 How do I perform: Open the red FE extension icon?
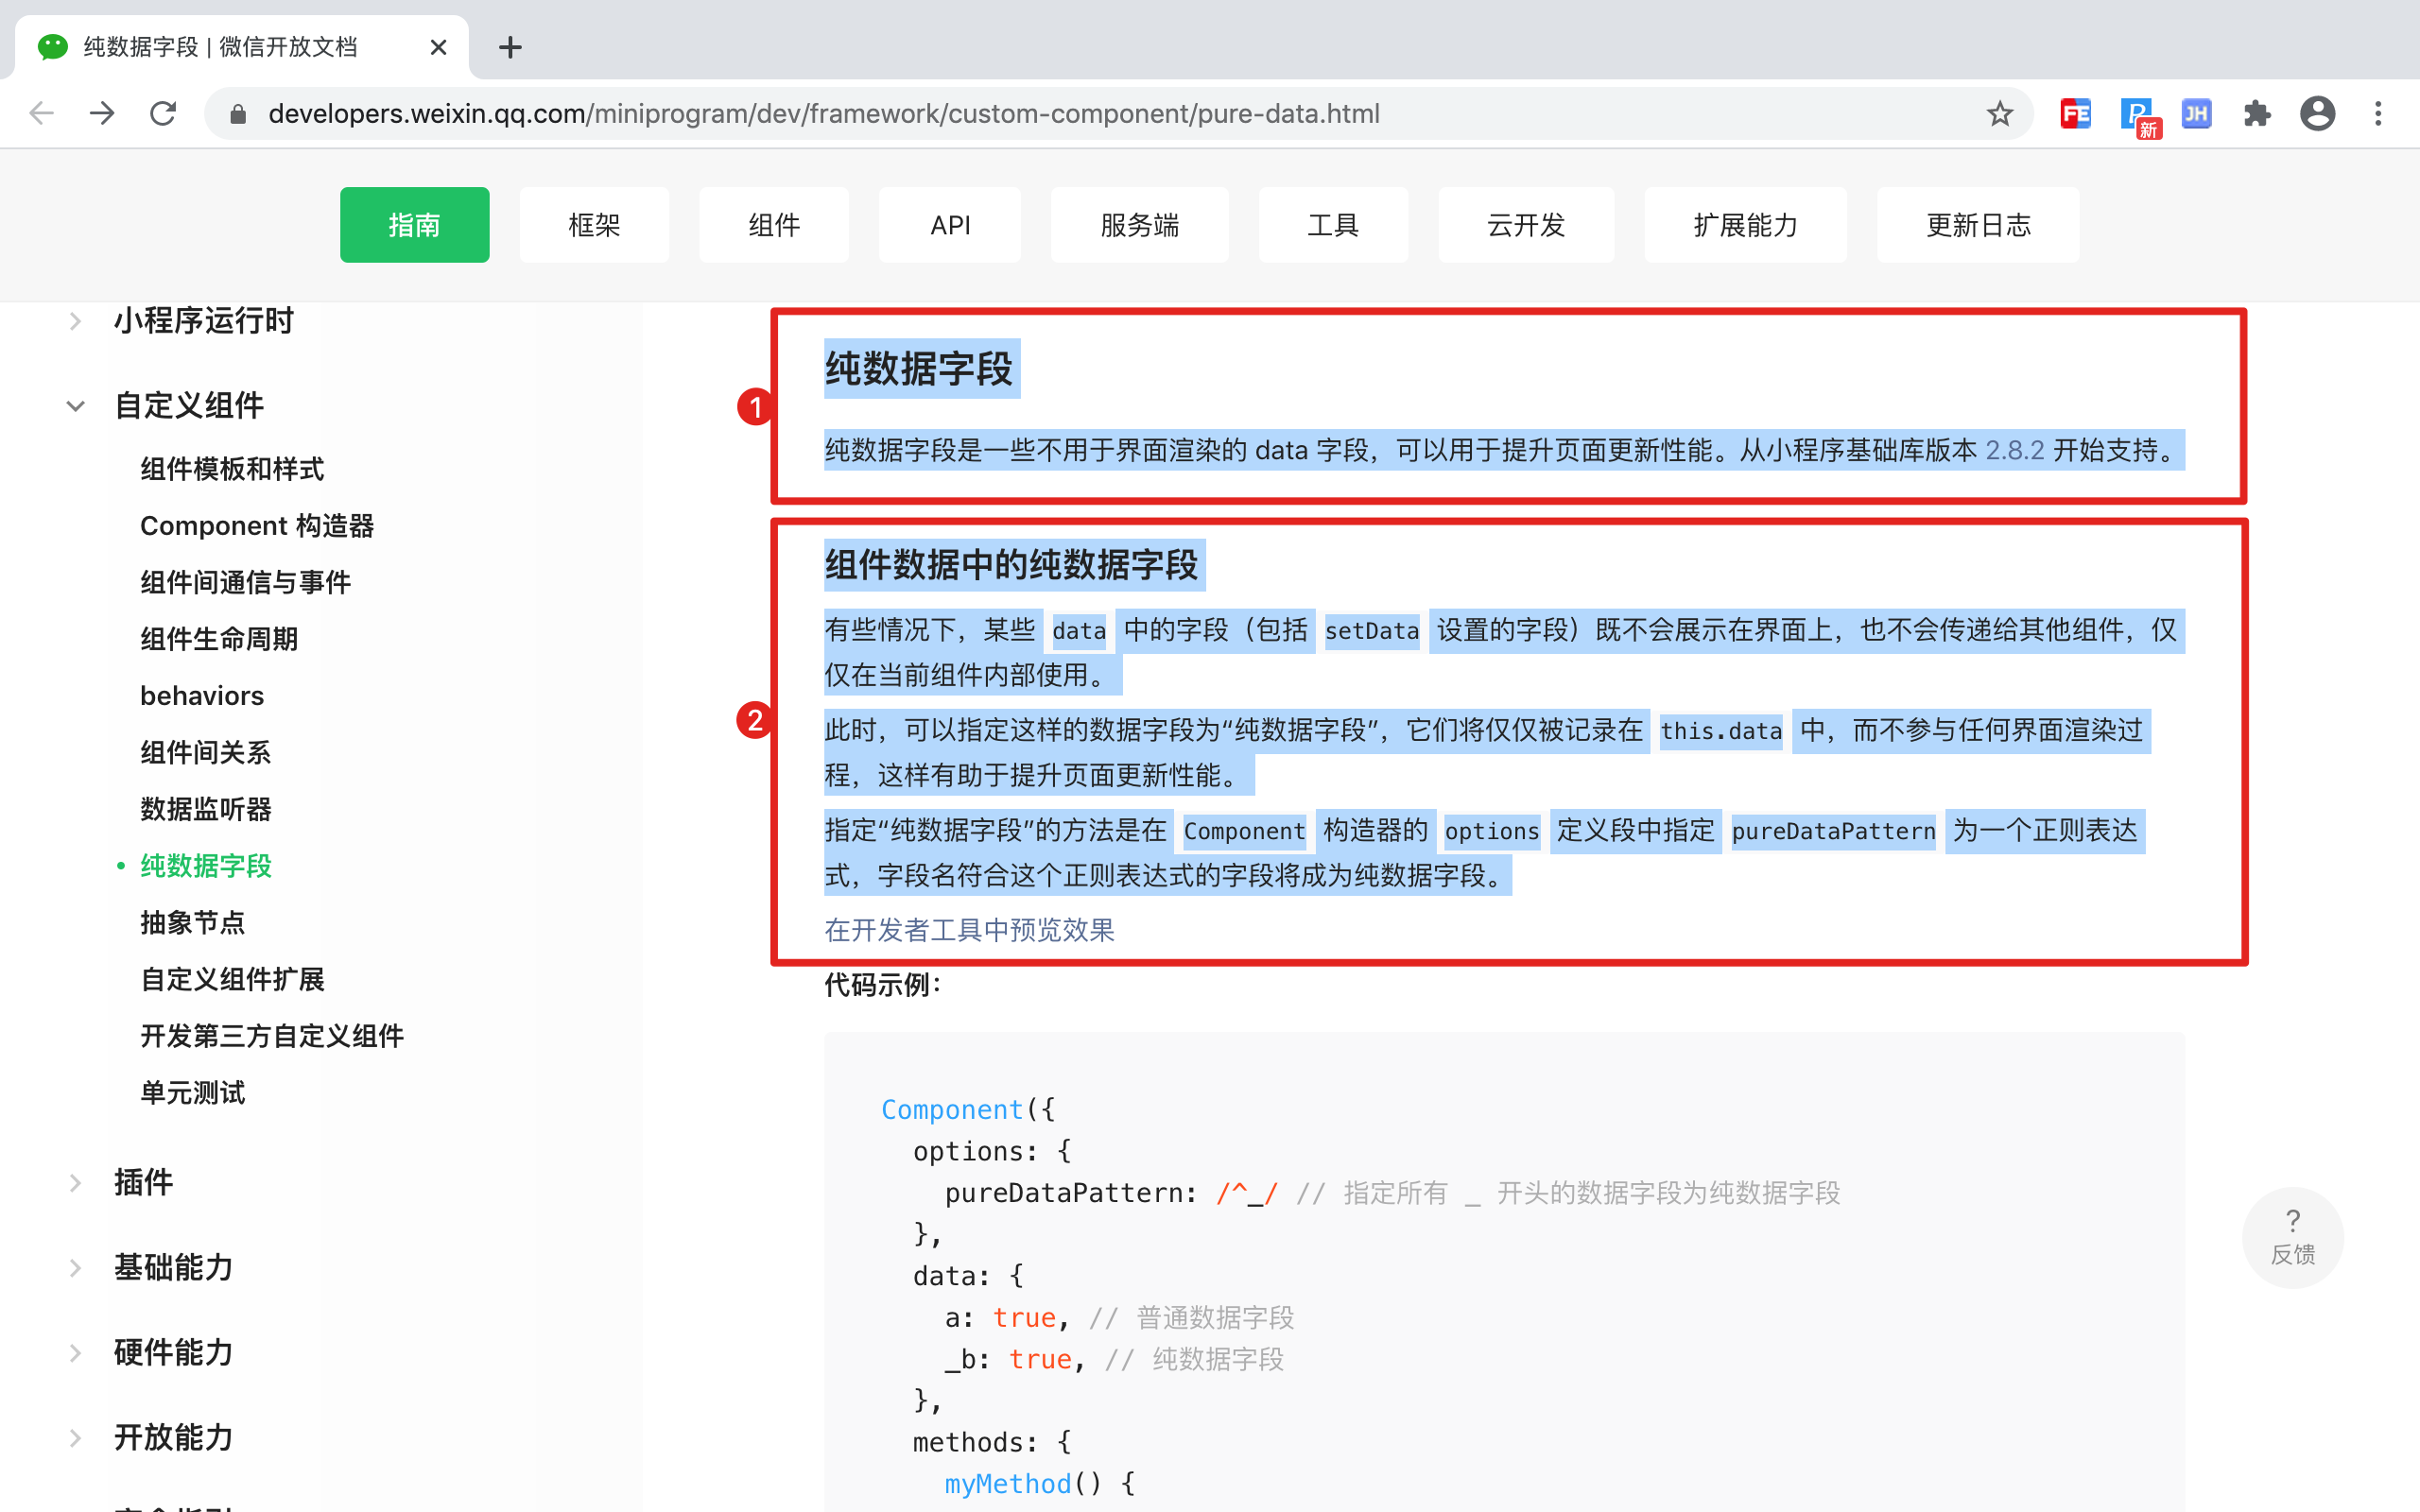click(2076, 114)
